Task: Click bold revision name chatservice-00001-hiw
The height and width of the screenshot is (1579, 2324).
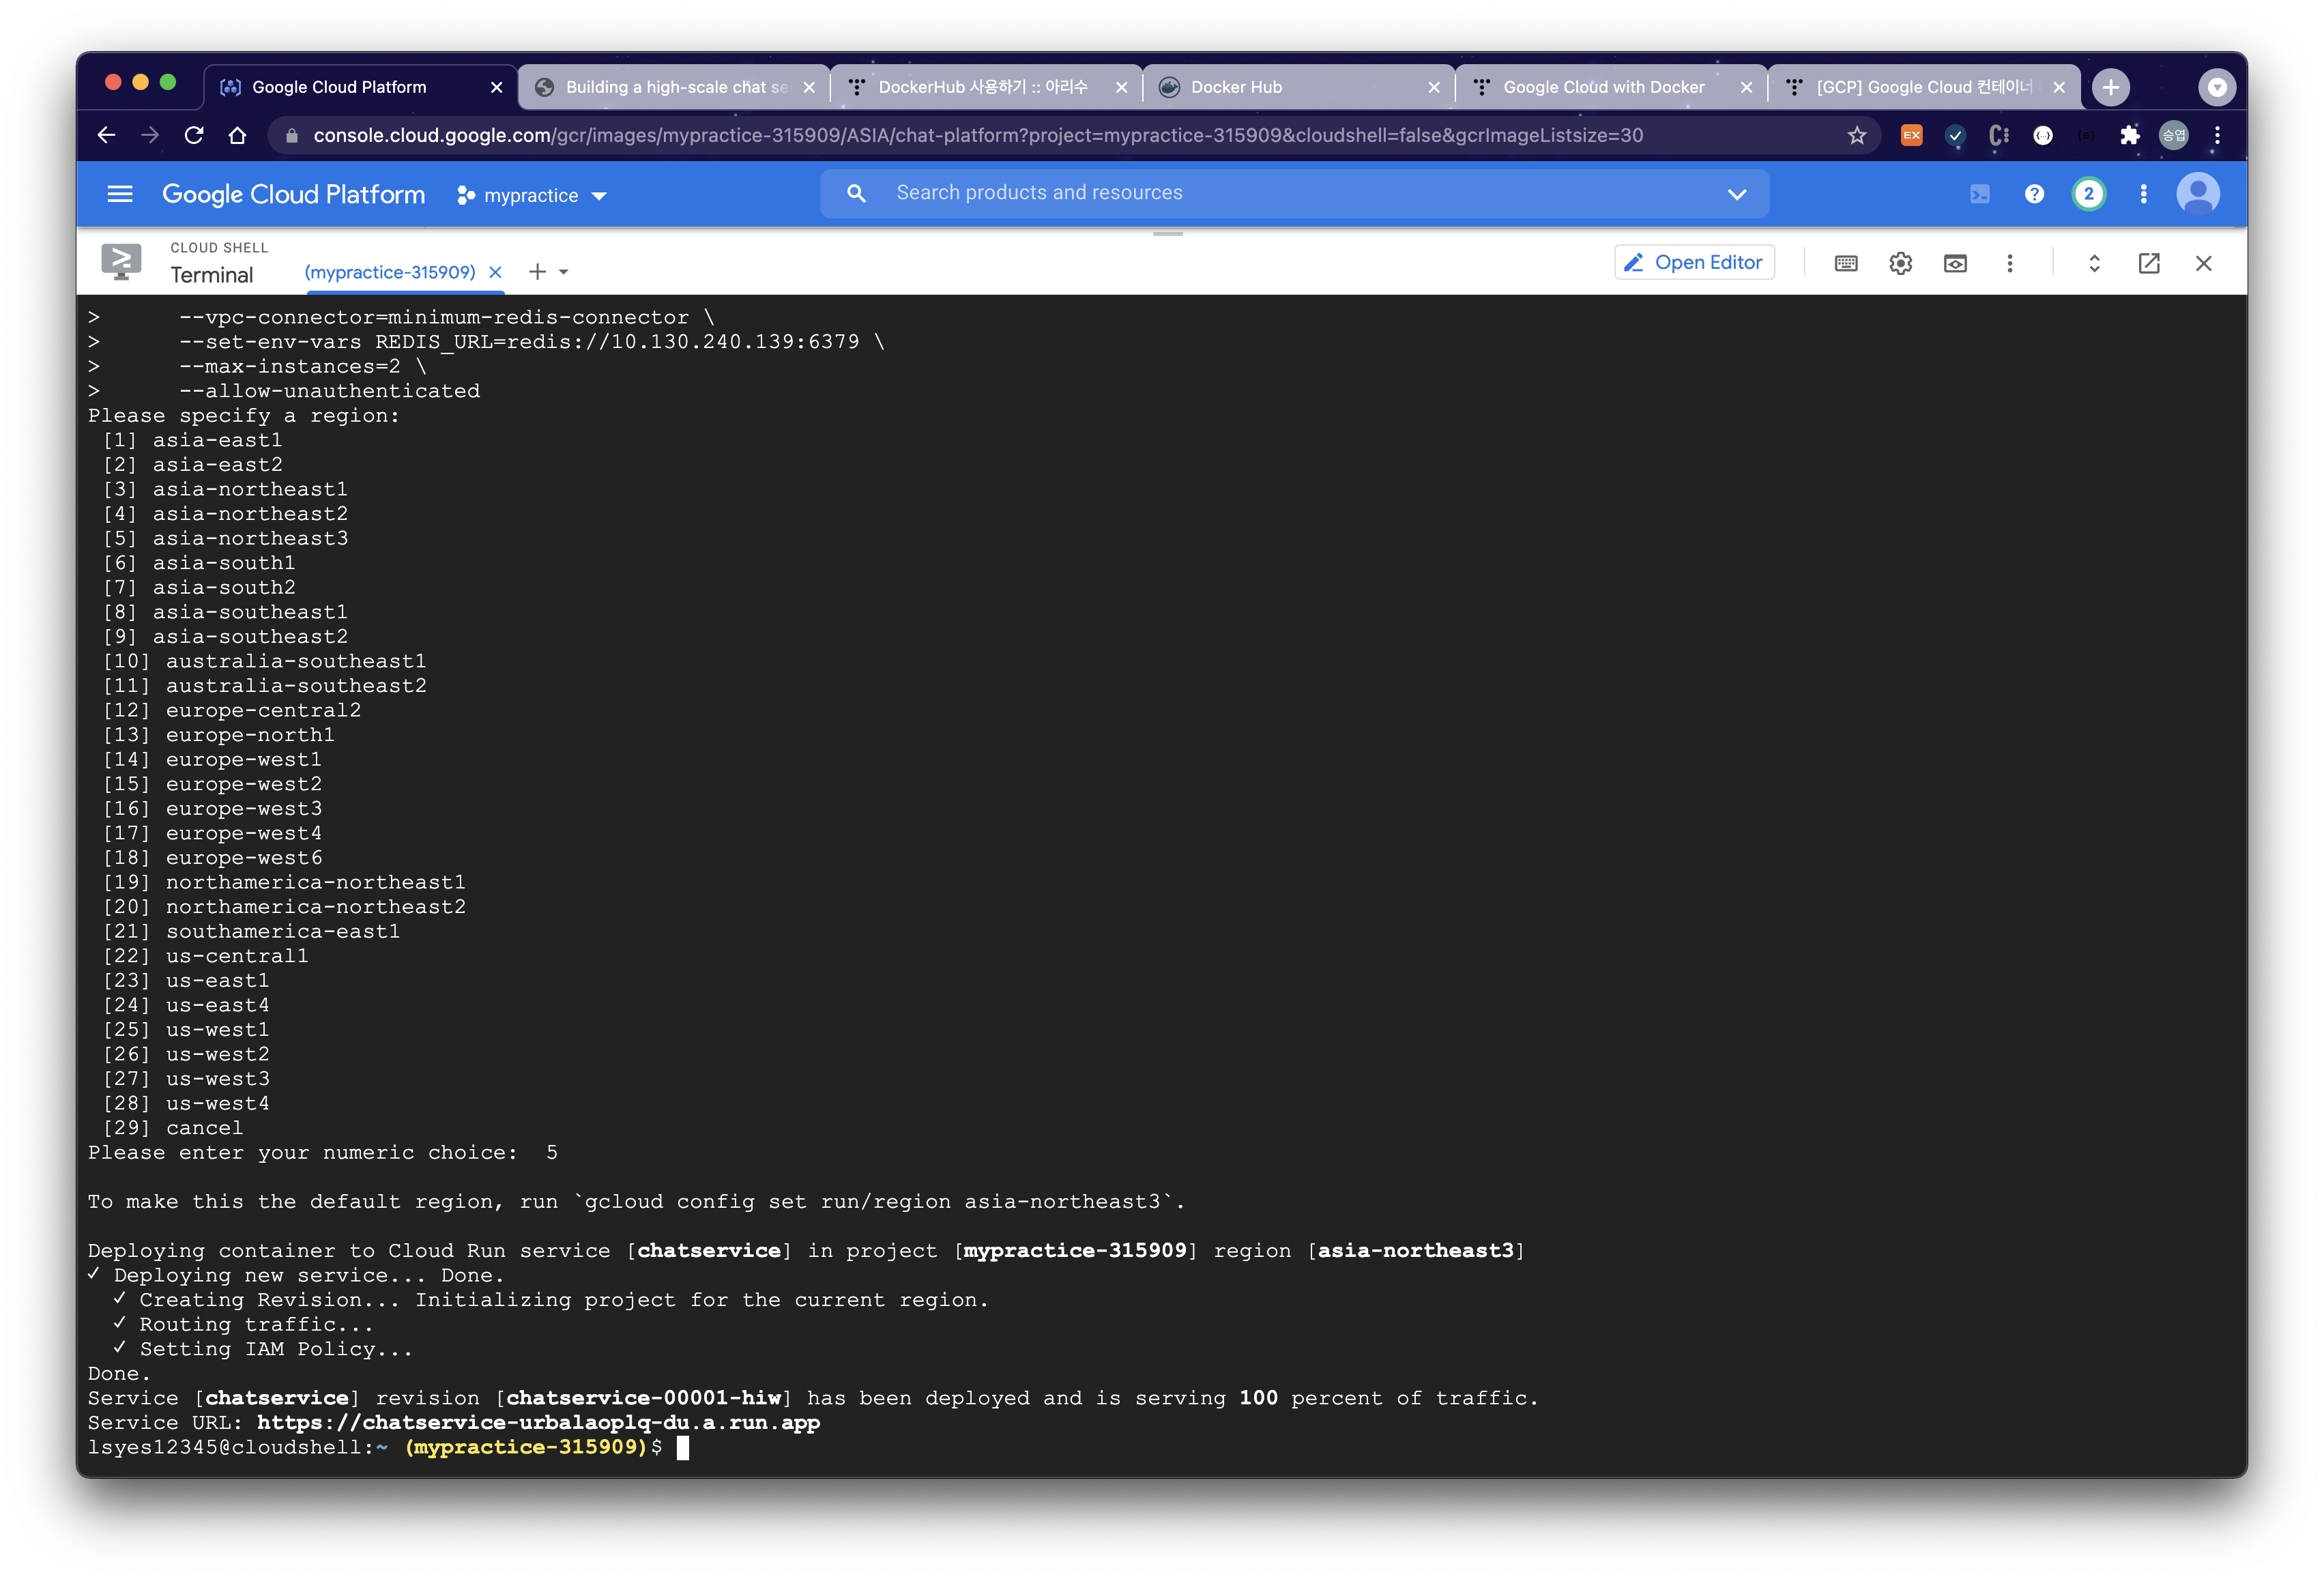Action: [x=643, y=1398]
